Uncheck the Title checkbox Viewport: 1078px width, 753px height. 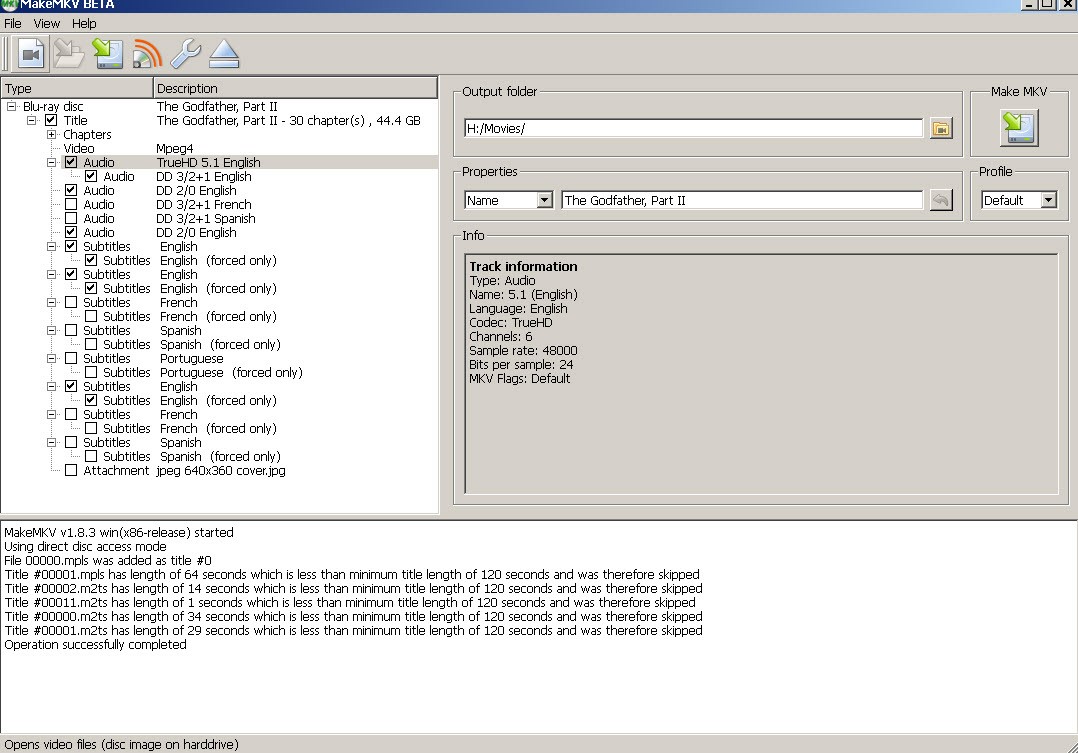coord(51,120)
